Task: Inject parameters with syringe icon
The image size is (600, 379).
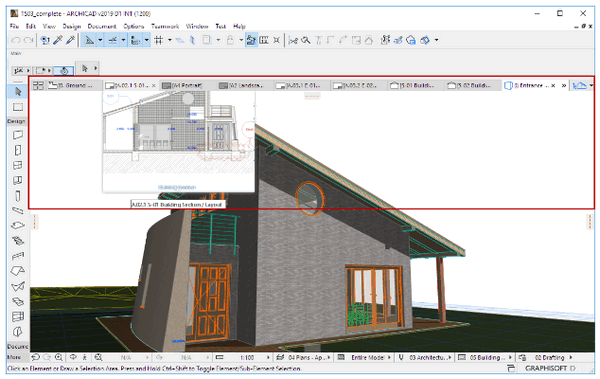Action: [x=70, y=40]
